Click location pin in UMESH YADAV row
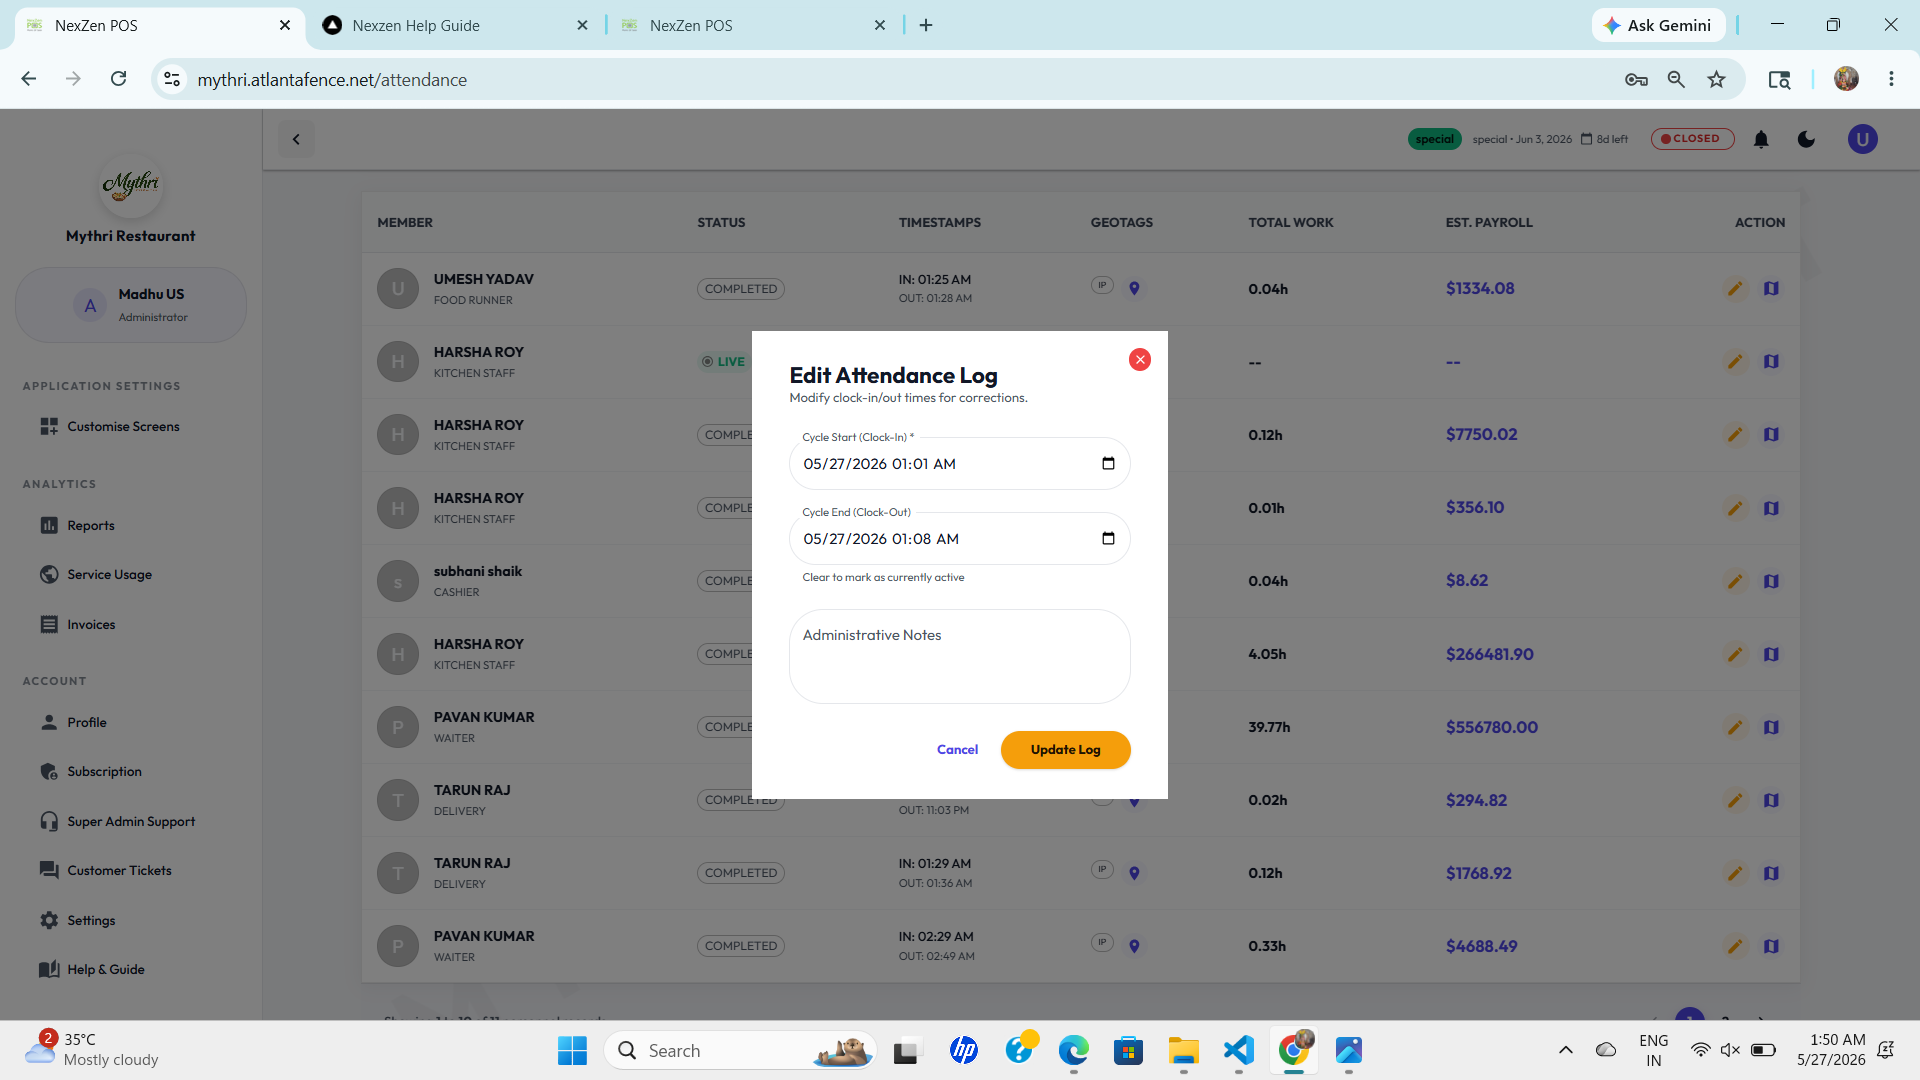The image size is (1920, 1080). [x=1134, y=289]
